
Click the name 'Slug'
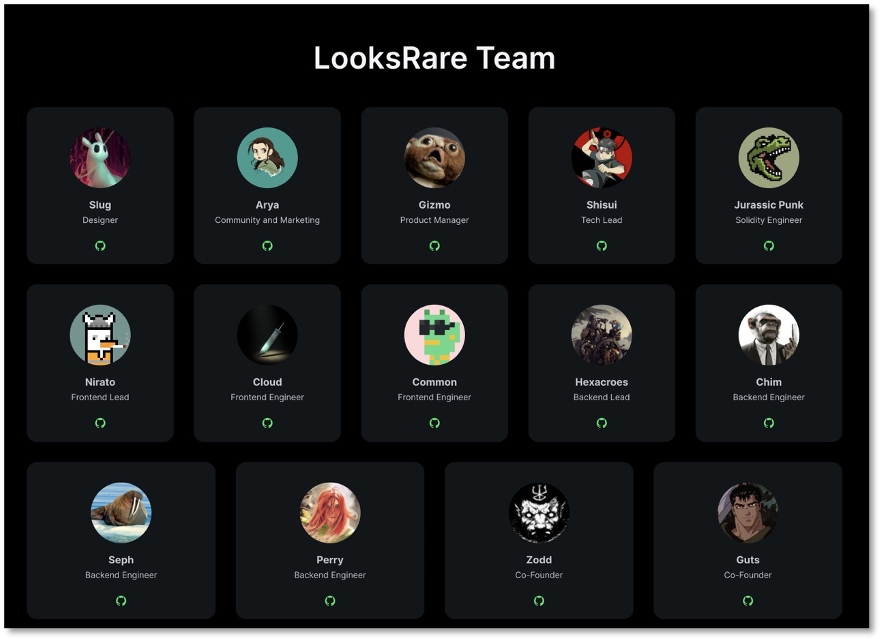pos(100,205)
